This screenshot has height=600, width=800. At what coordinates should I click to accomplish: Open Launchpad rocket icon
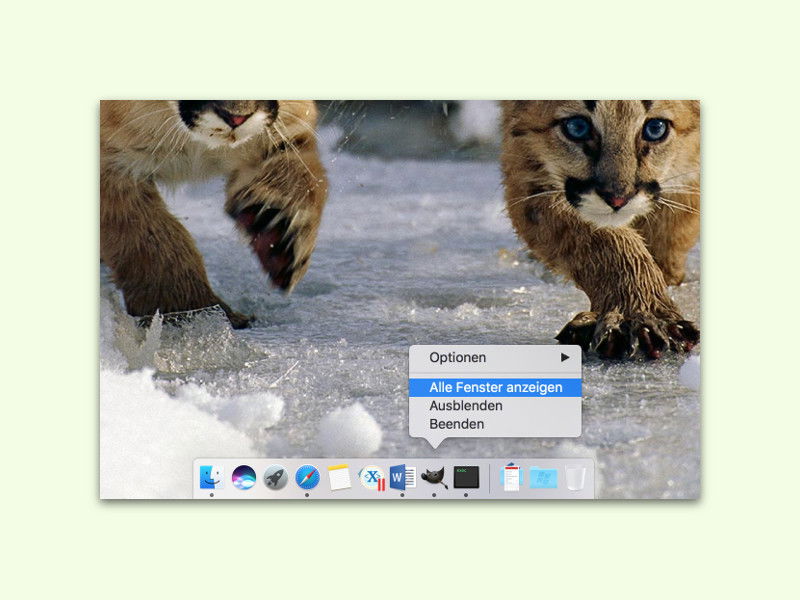pyautogui.click(x=276, y=478)
